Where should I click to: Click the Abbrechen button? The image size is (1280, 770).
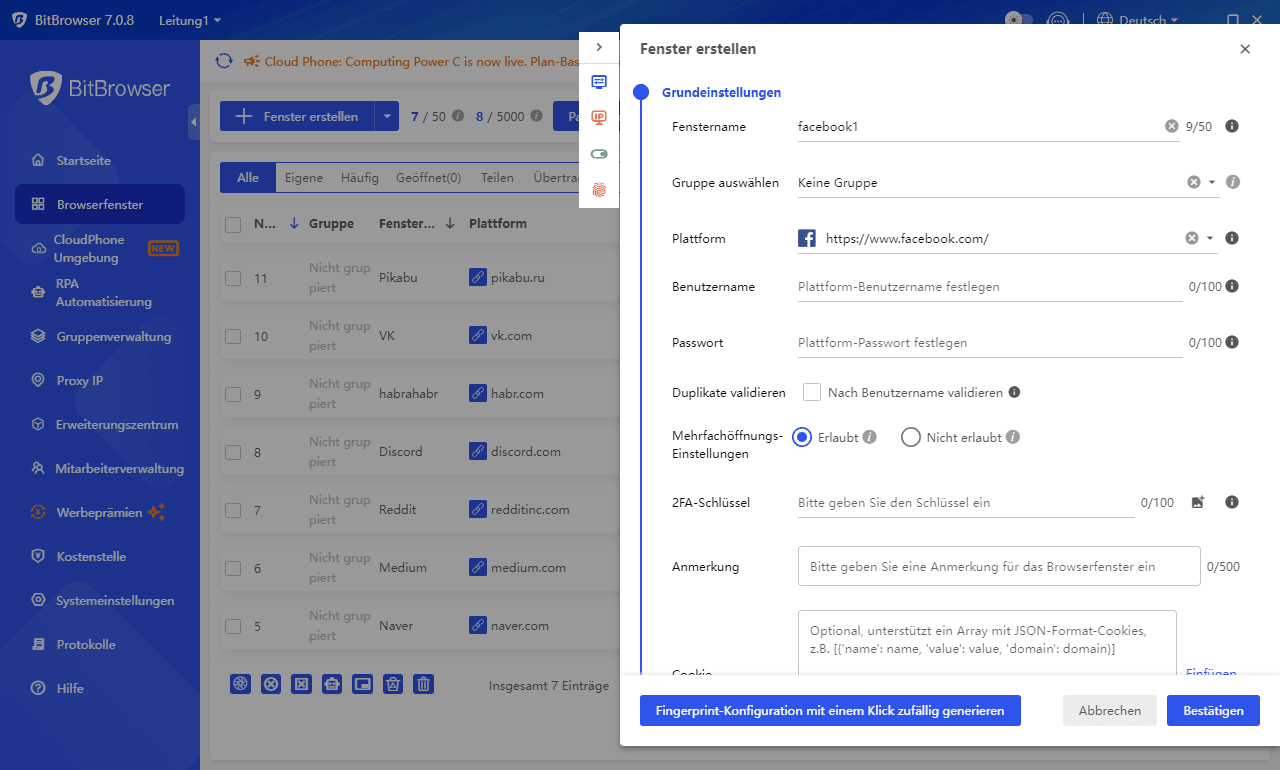pos(1109,710)
